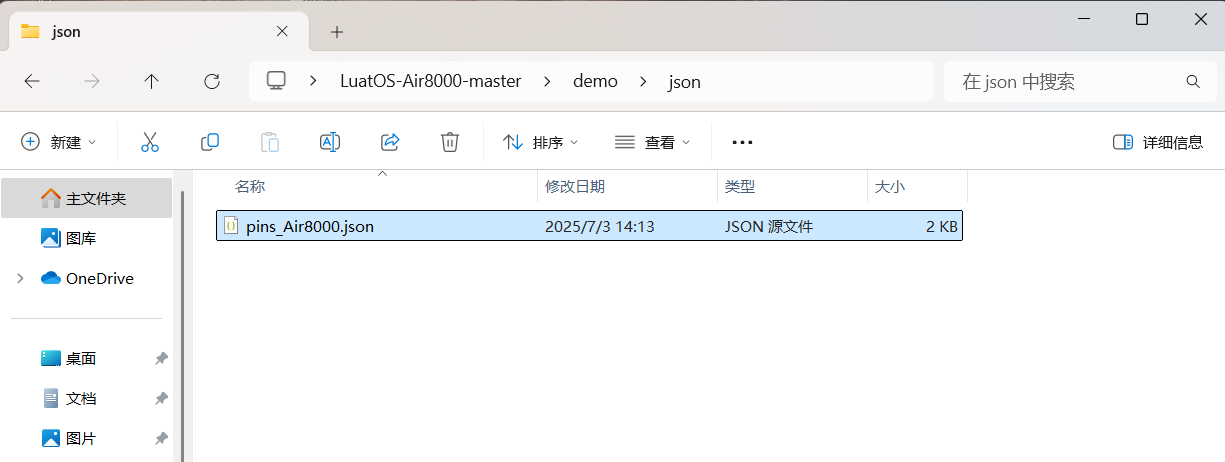This screenshot has height=462, width=1225.
Task: Click the Paste clipboard icon
Action: click(270, 142)
